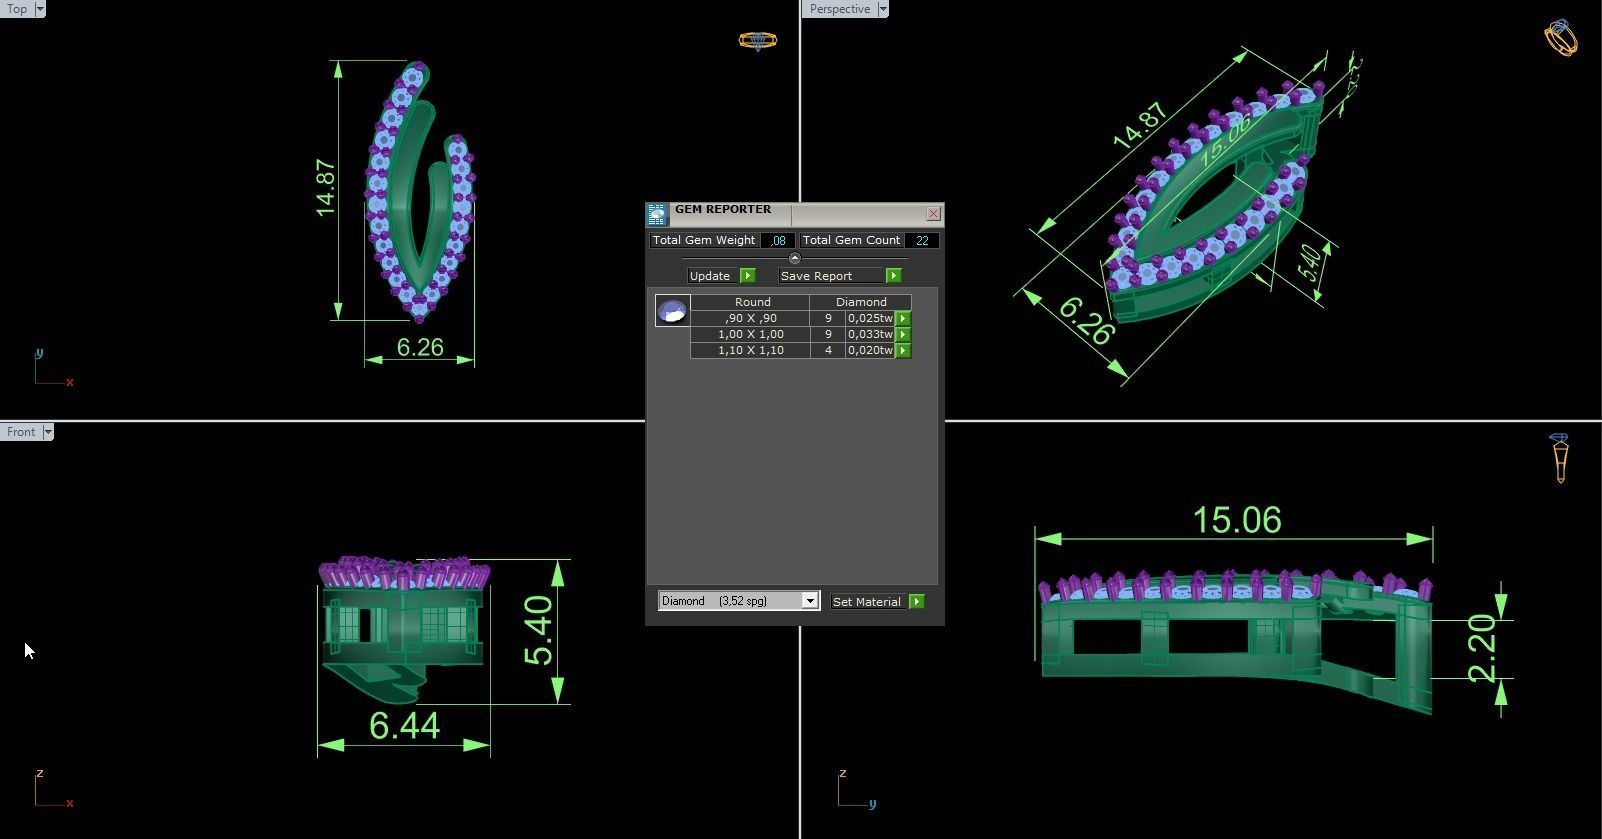Close the Gem Reporter window
Image resolution: width=1602 pixels, height=839 pixels.
coord(933,214)
